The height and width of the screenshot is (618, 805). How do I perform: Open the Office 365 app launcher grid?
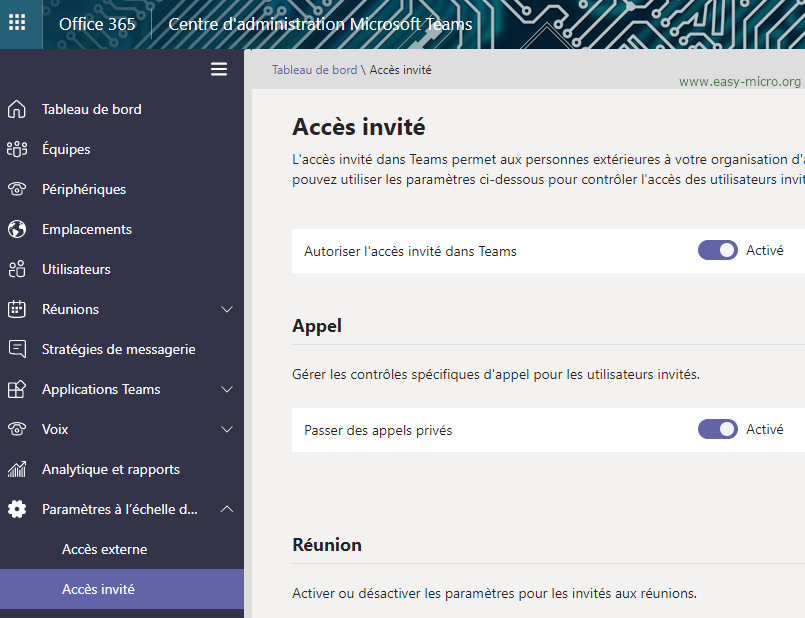[17, 23]
